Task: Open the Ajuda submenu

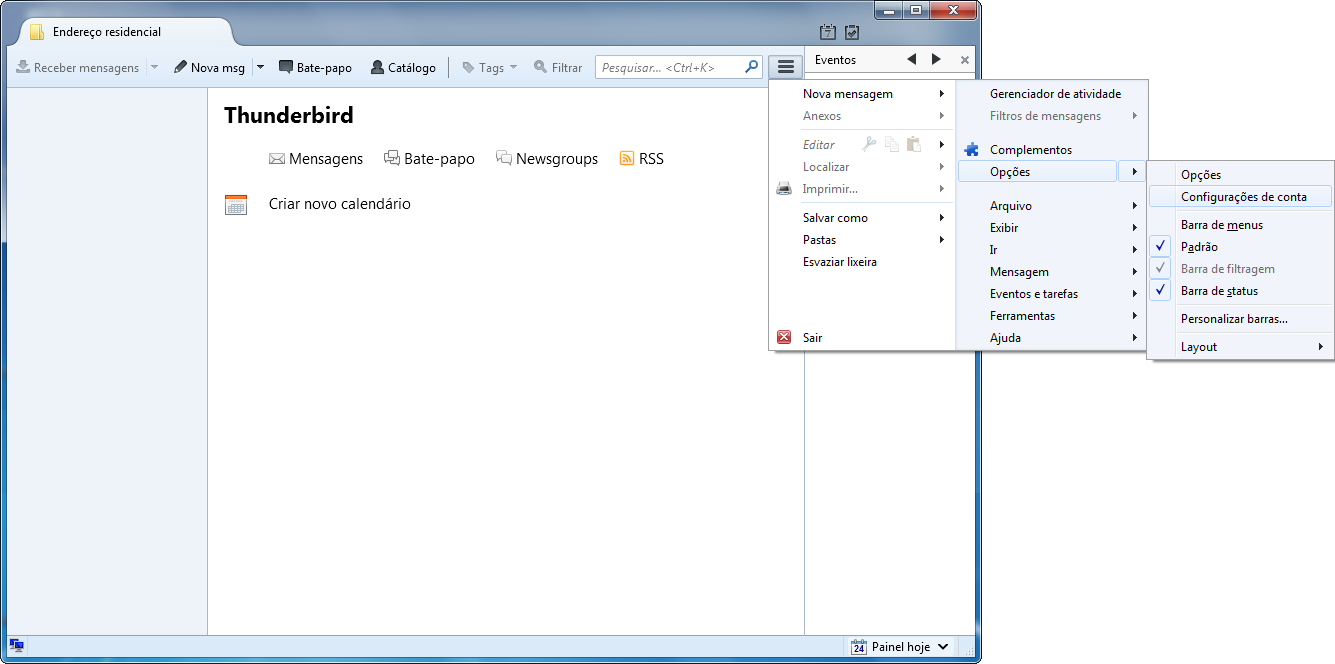Action: (1052, 338)
